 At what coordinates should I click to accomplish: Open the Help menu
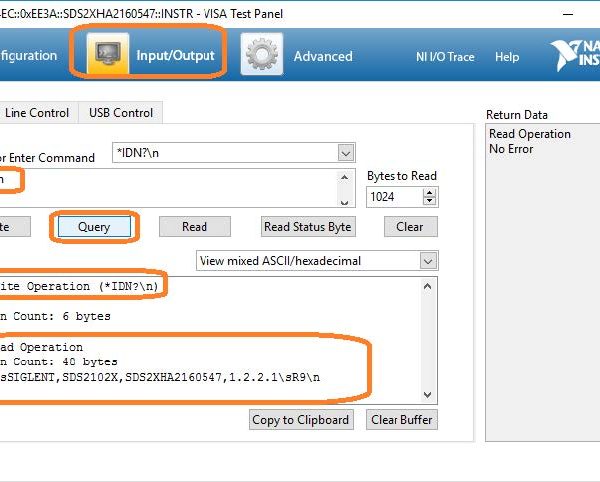click(x=507, y=57)
